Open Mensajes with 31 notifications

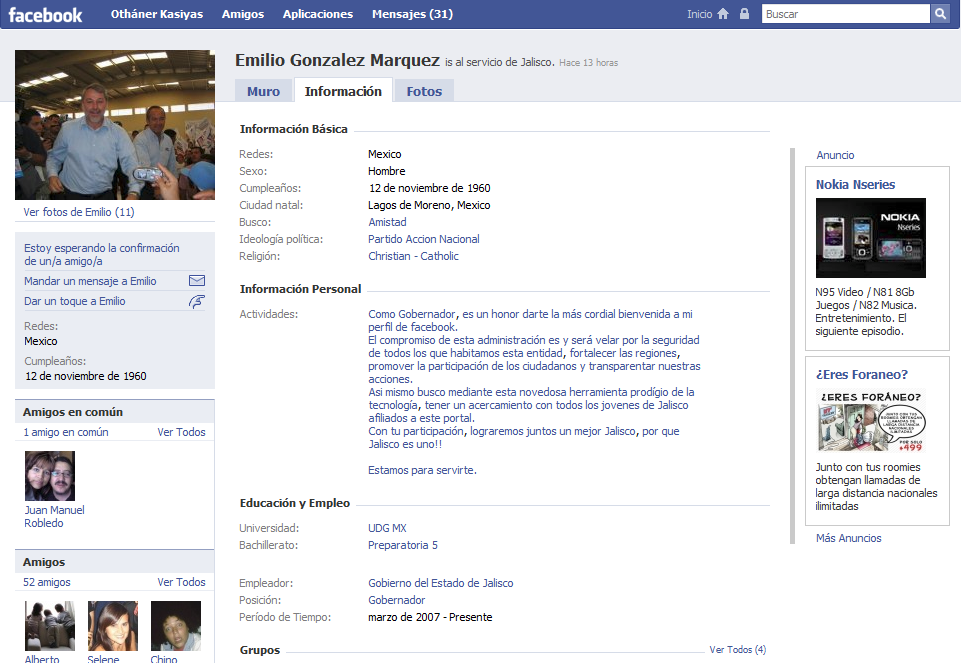413,14
